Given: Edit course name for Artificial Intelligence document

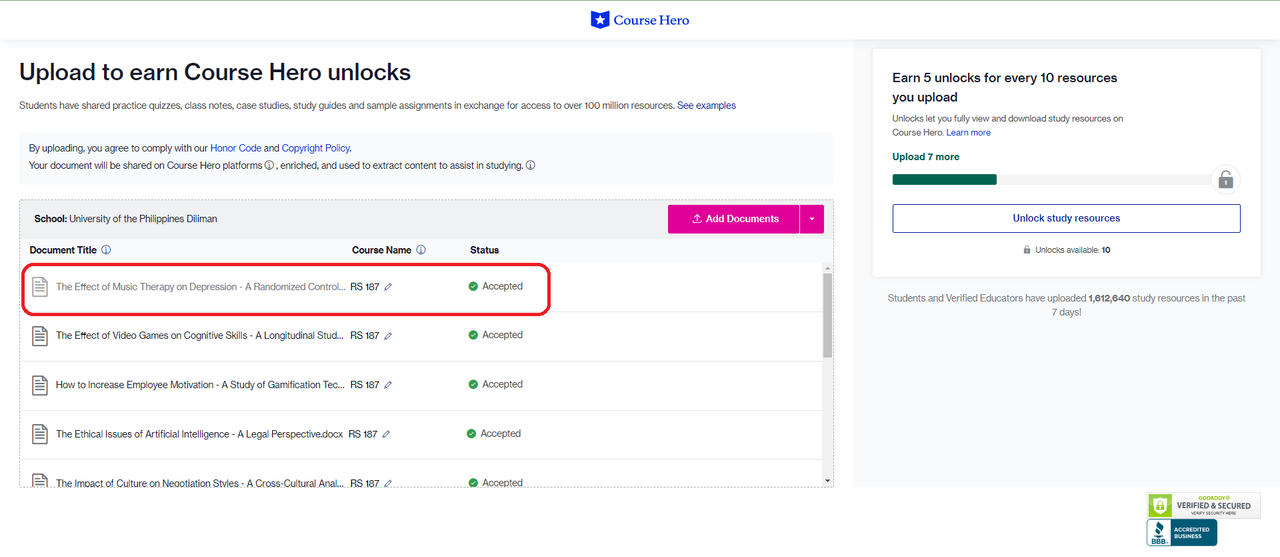Looking at the screenshot, I should (x=386, y=434).
